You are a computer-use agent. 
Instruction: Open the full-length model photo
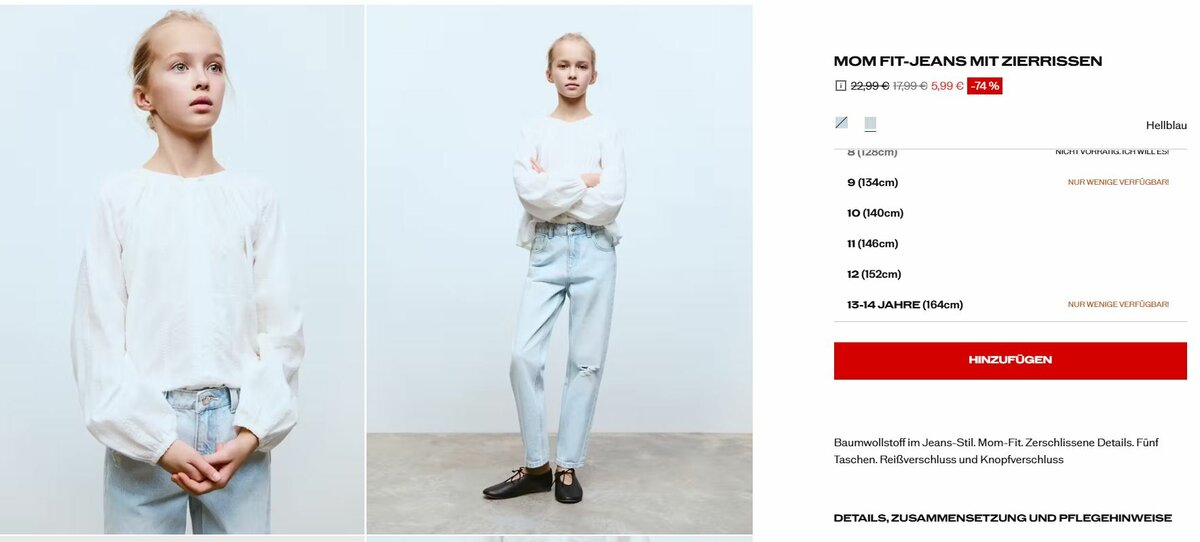tap(560, 269)
